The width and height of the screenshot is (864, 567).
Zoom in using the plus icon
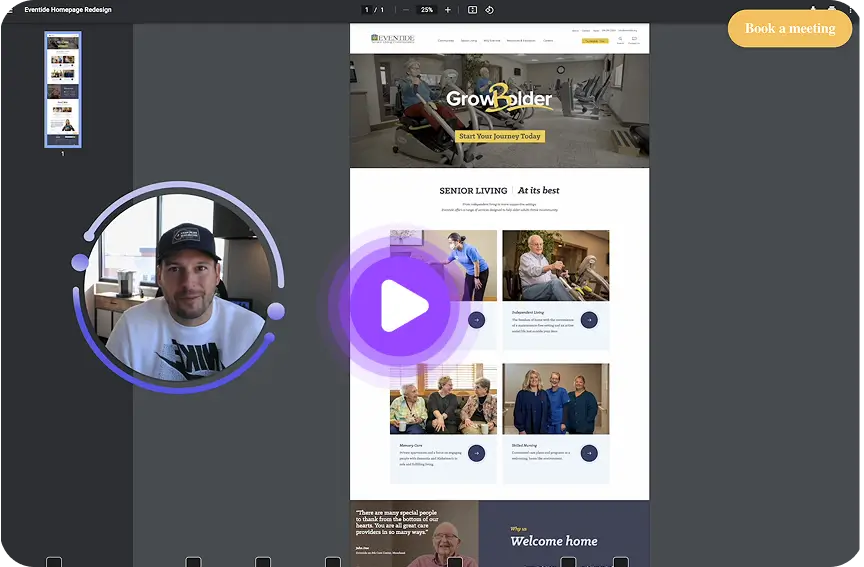[447, 10]
